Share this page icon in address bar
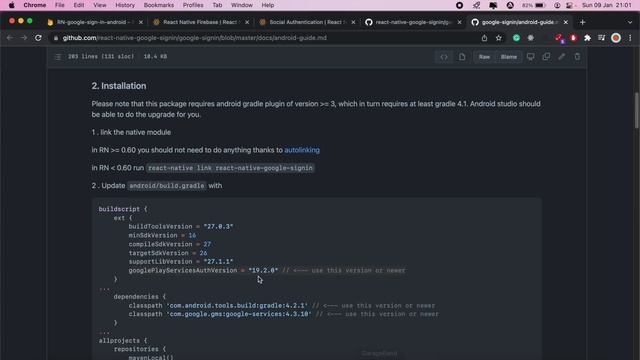 tap(484, 38)
